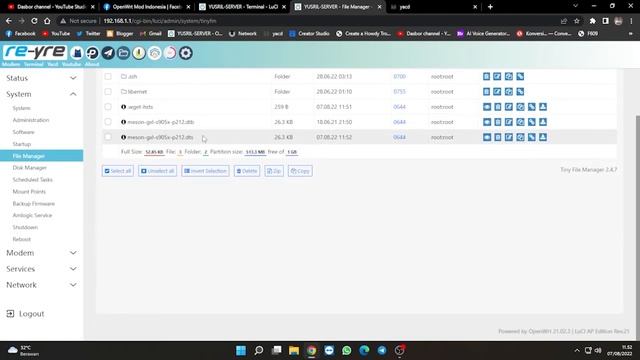Viewport: 640px width, 360px height.
Task: Delete meson-gxl-s905x-p212.dts via trash icon
Action: click(x=498, y=137)
